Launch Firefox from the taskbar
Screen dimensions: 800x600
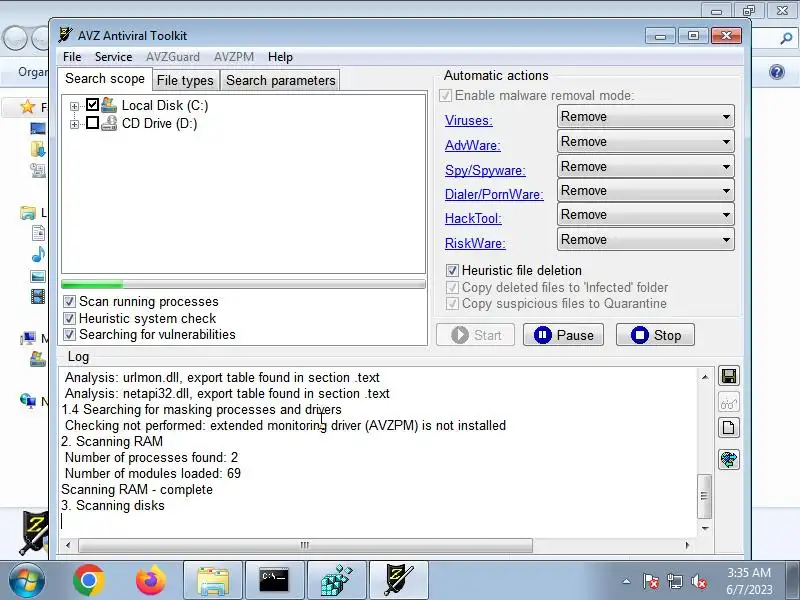pyautogui.click(x=151, y=581)
